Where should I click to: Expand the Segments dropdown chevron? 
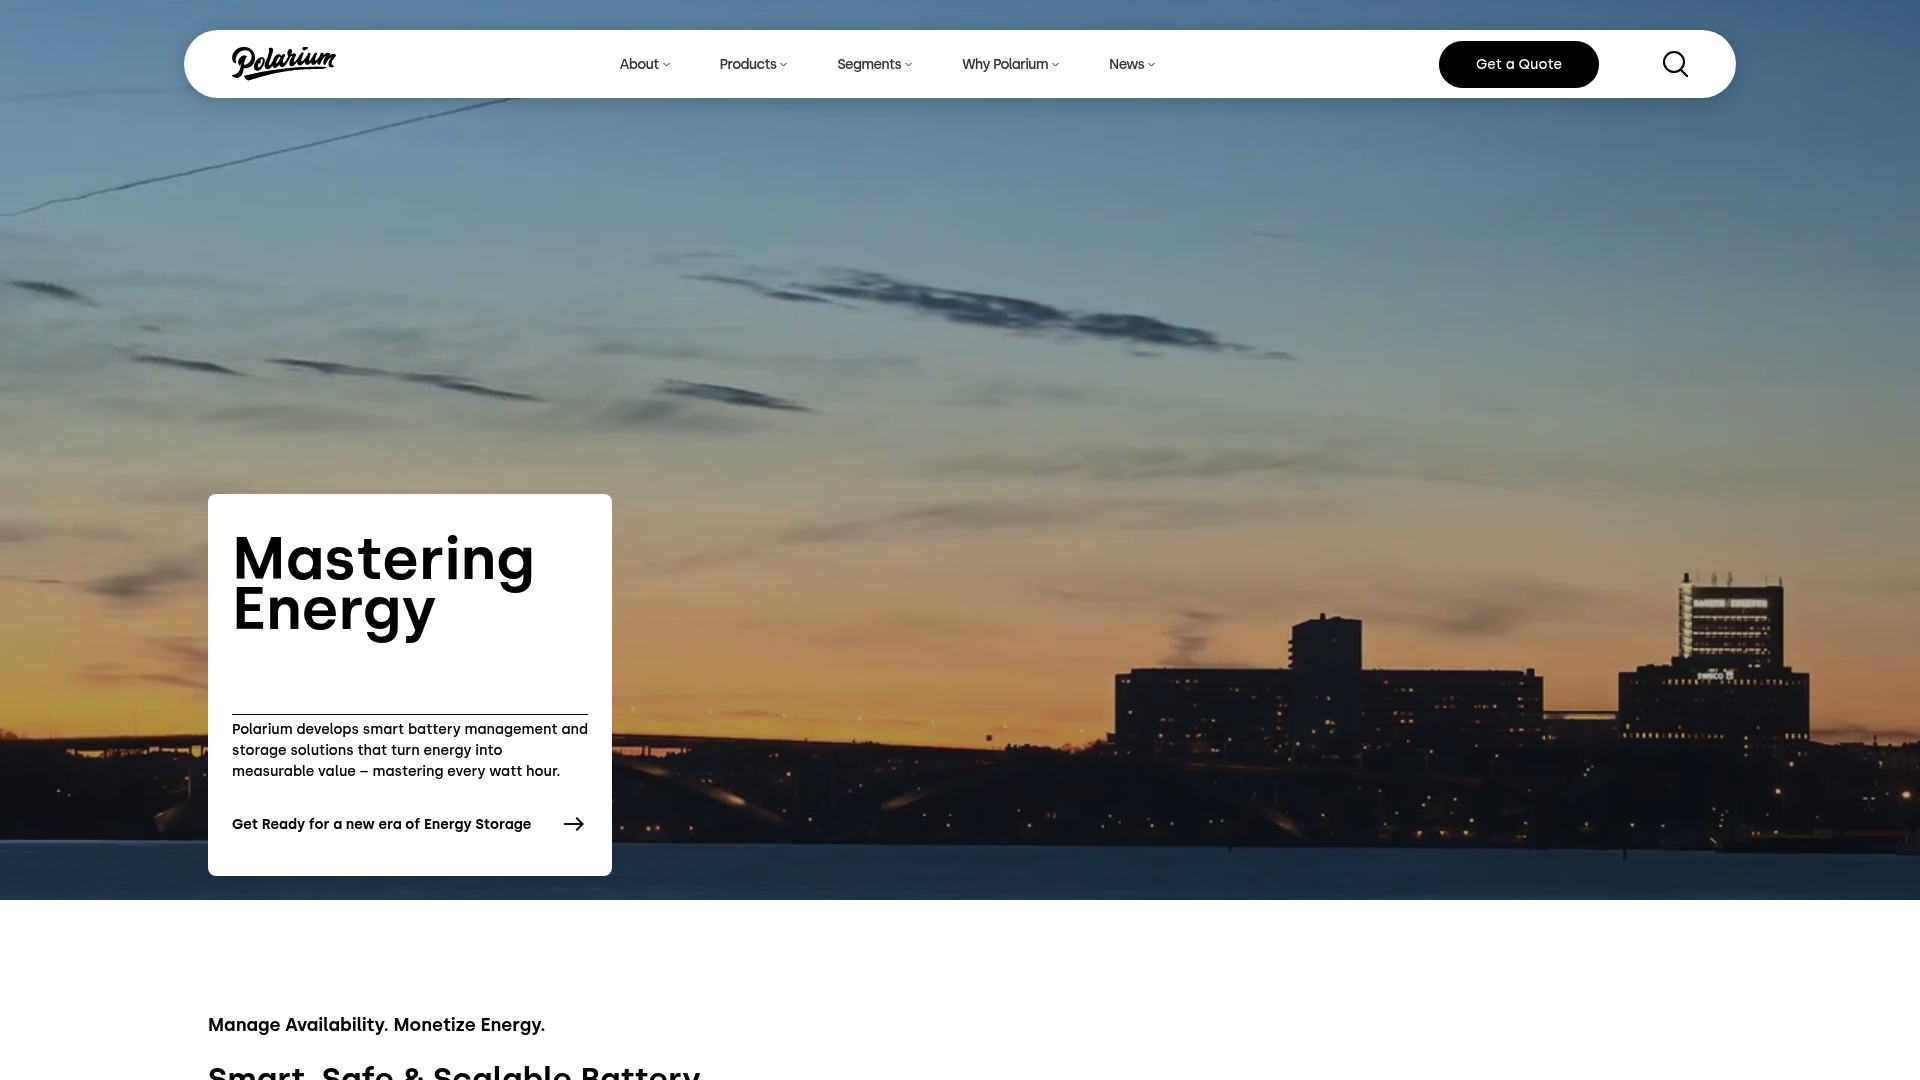[x=908, y=64]
